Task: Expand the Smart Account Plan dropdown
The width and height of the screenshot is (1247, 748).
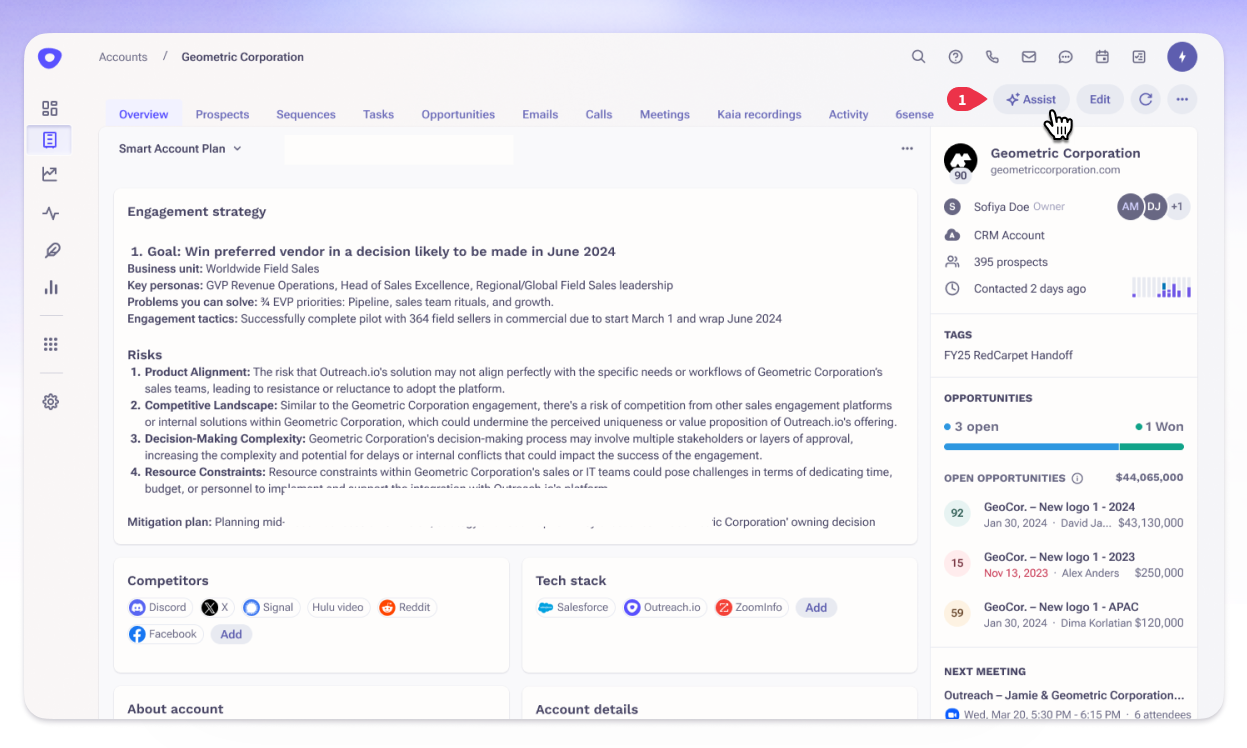Action: point(180,148)
